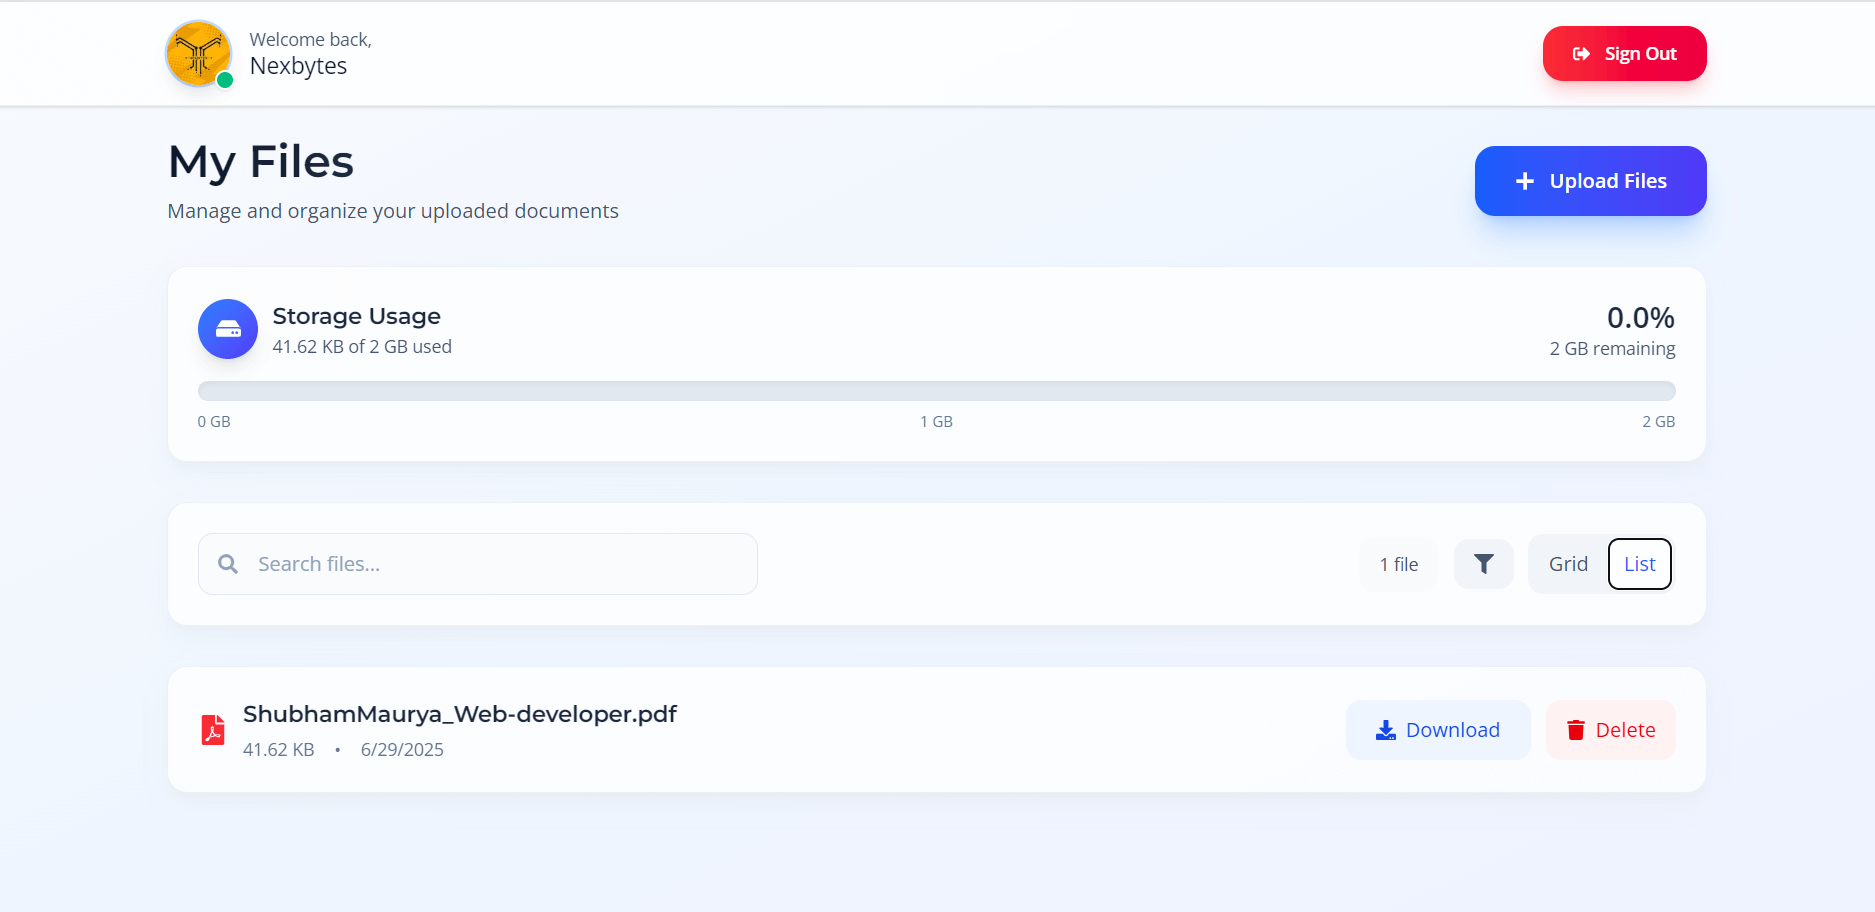The width and height of the screenshot is (1875, 912).
Task: Click the plus icon in Upload Files
Action: 1524,181
